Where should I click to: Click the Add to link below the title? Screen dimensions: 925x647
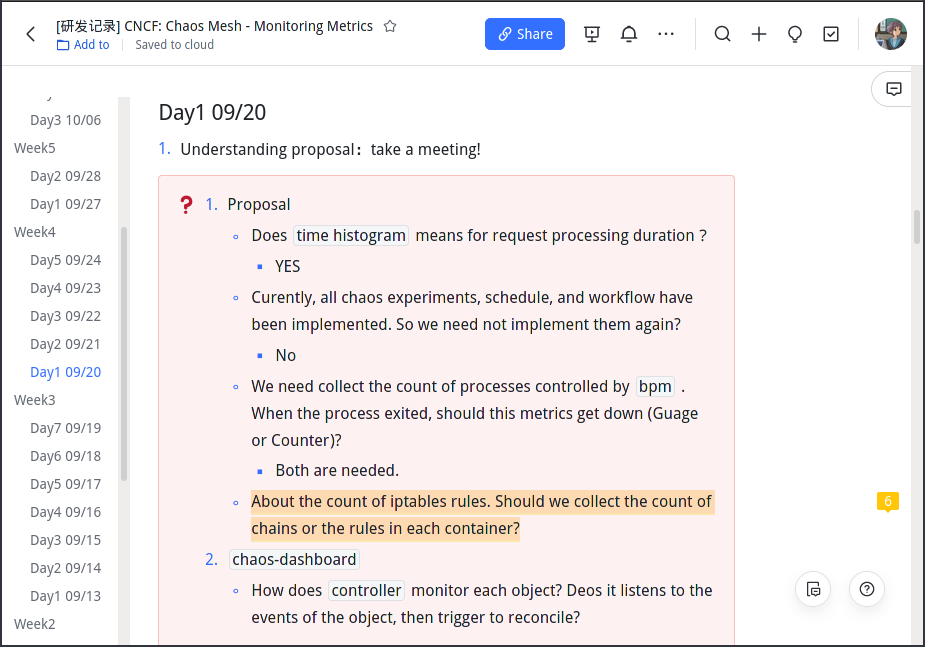(83, 44)
